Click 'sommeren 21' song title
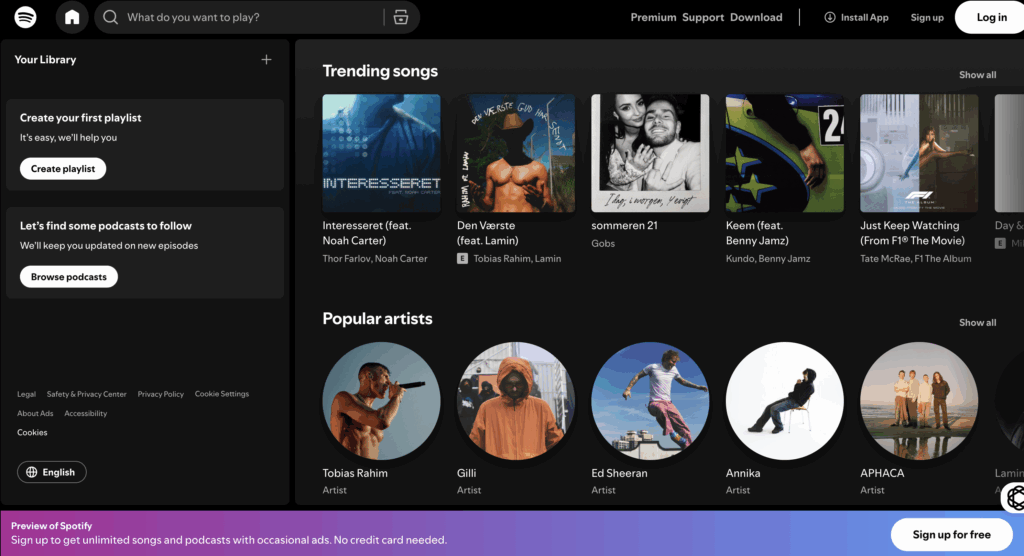 point(624,225)
